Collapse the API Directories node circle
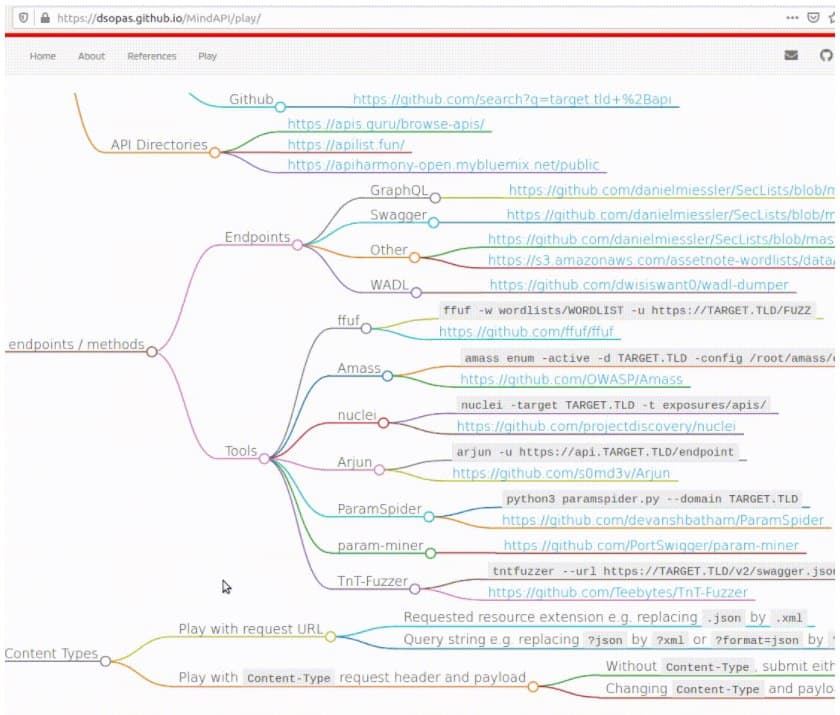This screenshot has height=715, width=840. [x=215, y=153]
